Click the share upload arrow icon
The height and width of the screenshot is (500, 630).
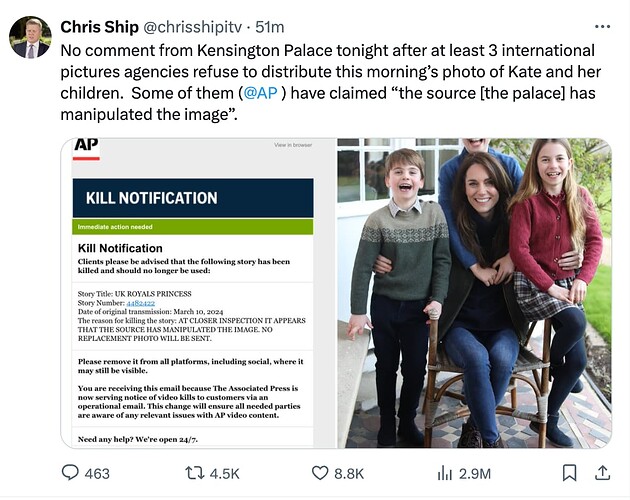point(602,472)
